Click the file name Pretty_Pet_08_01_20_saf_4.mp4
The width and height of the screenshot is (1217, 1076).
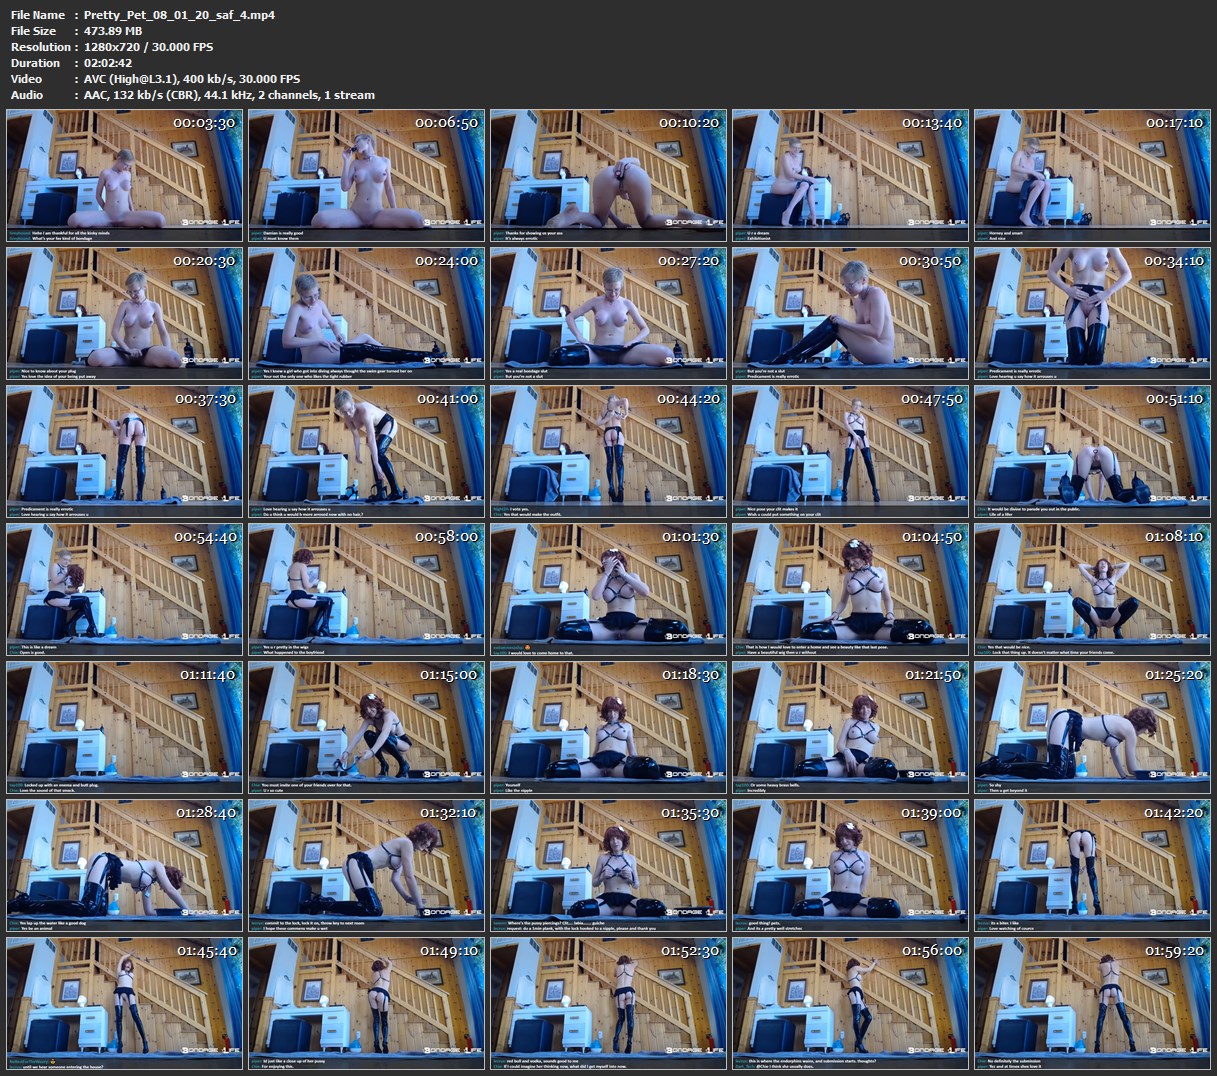coord(179,15)
